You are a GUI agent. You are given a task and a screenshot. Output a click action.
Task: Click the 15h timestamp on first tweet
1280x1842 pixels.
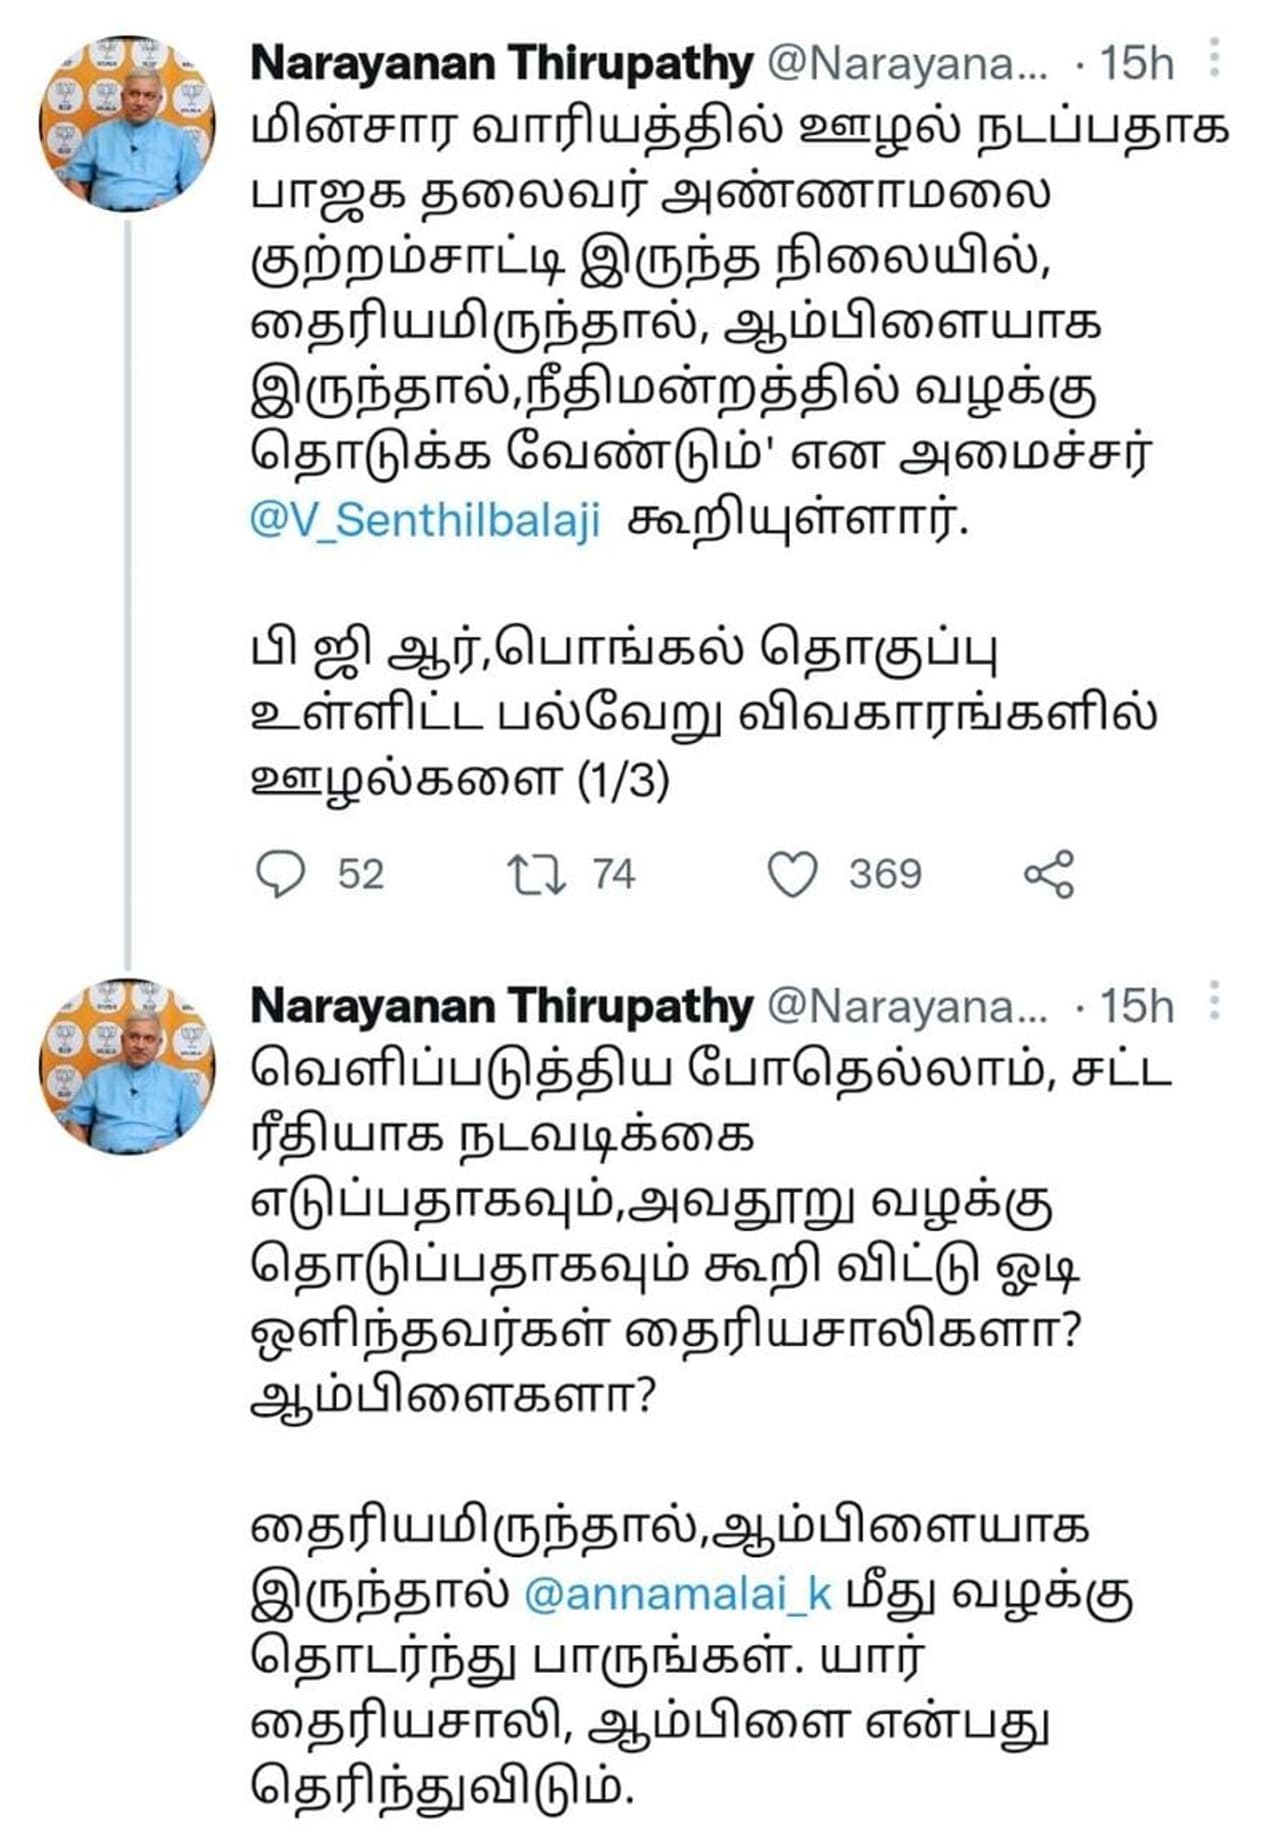(1137, 64)
